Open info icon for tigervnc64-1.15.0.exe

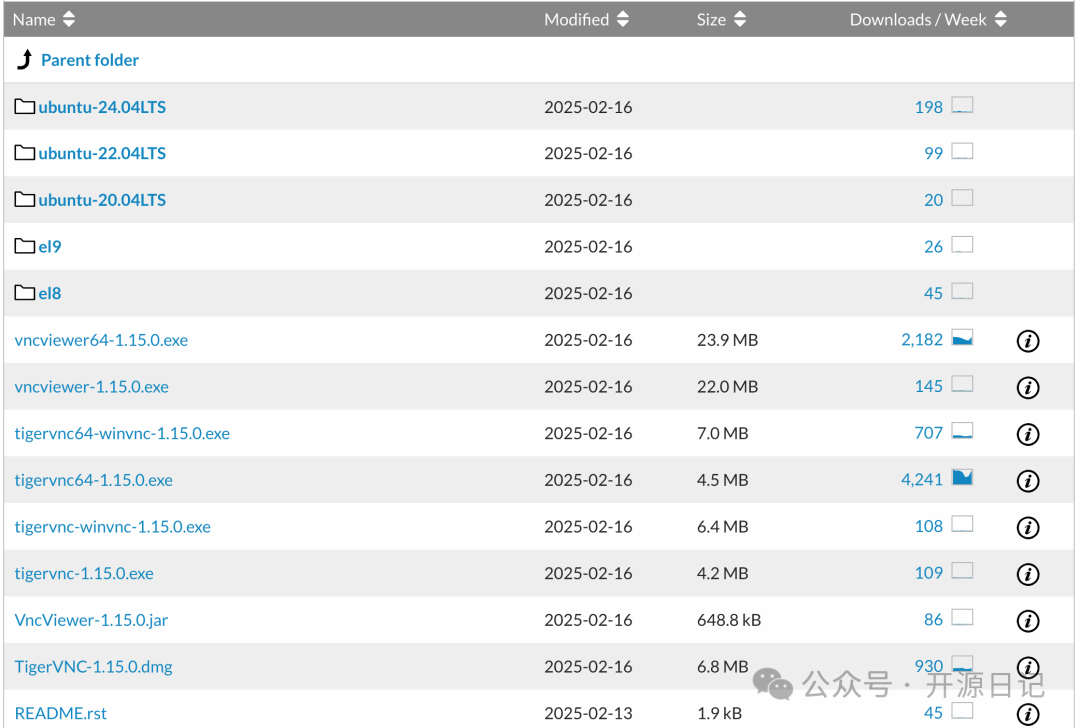[x=1027, y=481]
